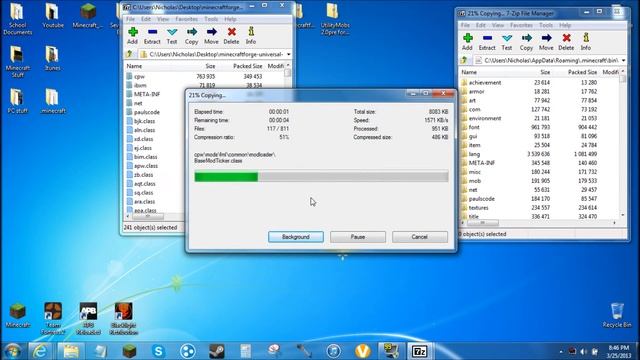Select bim.class file in left window

146,157
